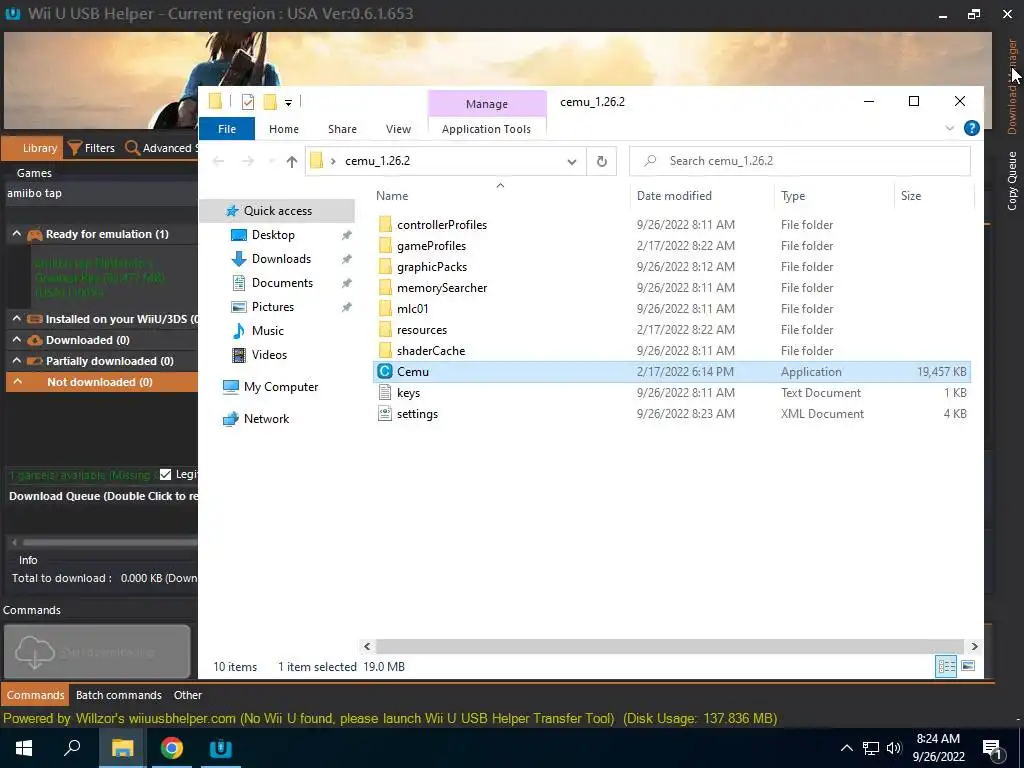Select Quick access in navigation pane
Image resolution: width=1024 pixels, height=768 pixels.
[x=278, y=210]
